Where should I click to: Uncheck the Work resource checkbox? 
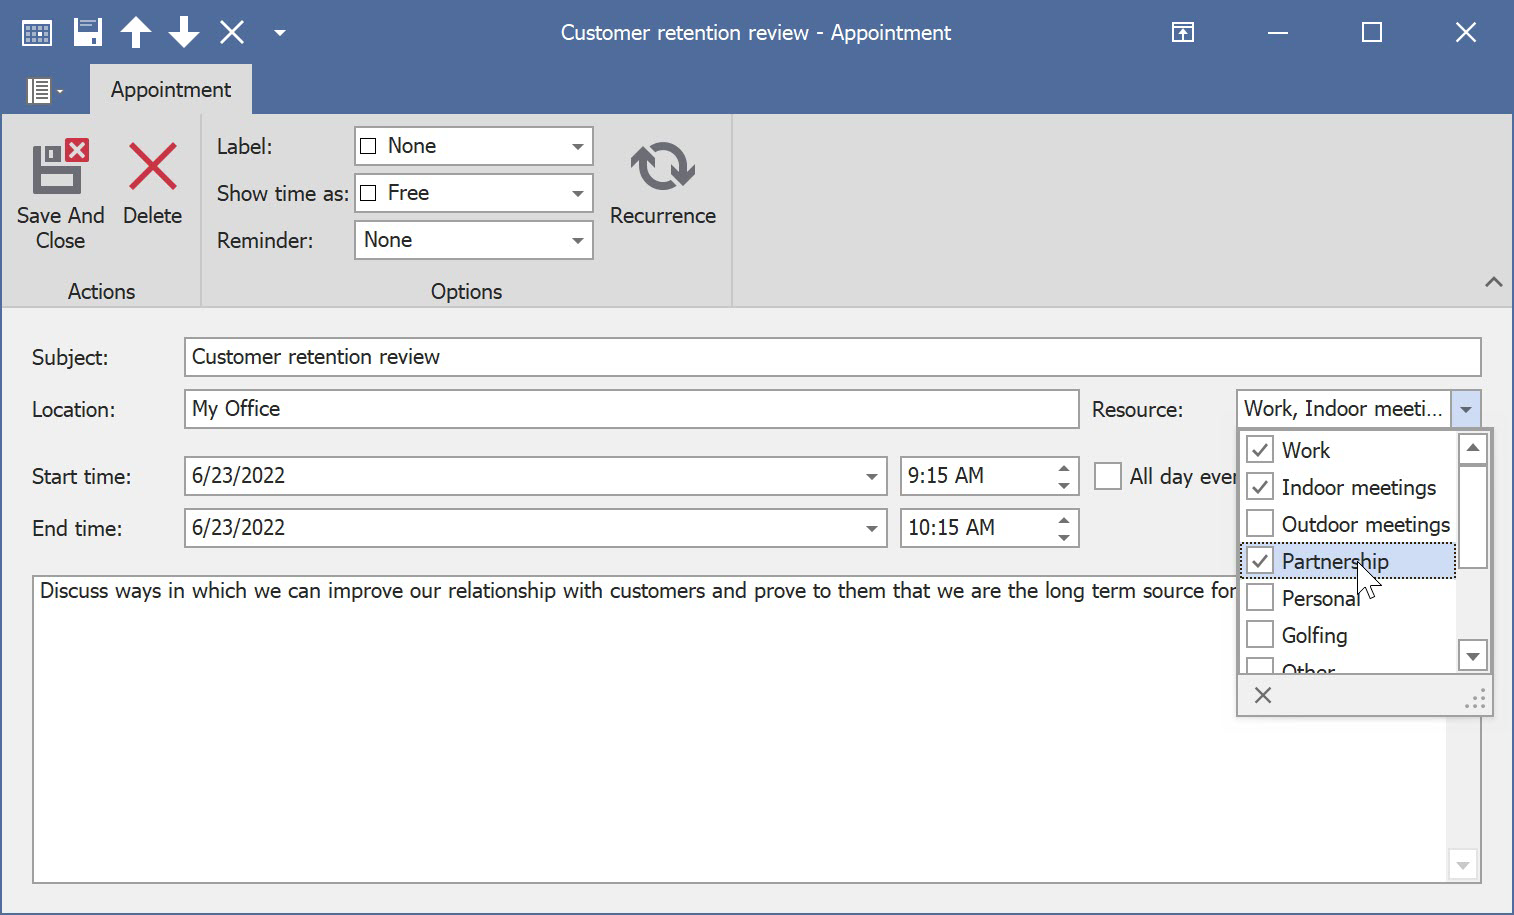point(1260,450)
